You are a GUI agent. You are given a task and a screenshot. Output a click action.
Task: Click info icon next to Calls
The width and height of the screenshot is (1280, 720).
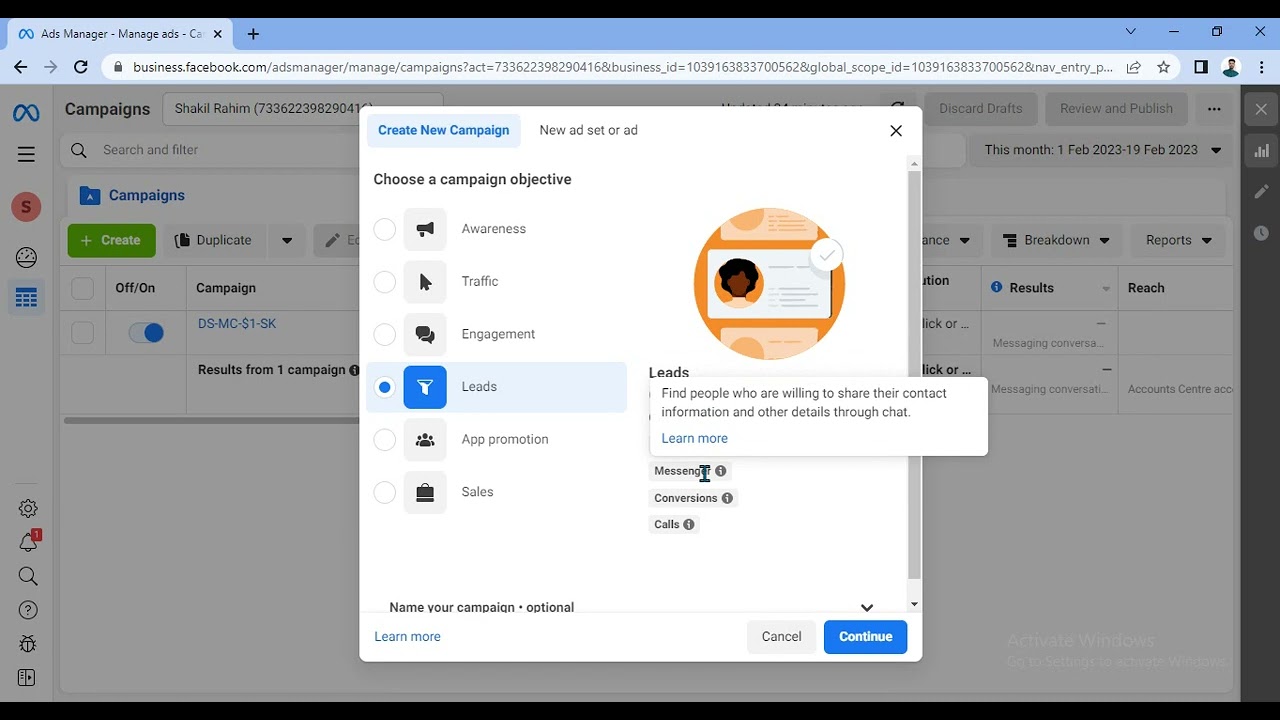688,524
